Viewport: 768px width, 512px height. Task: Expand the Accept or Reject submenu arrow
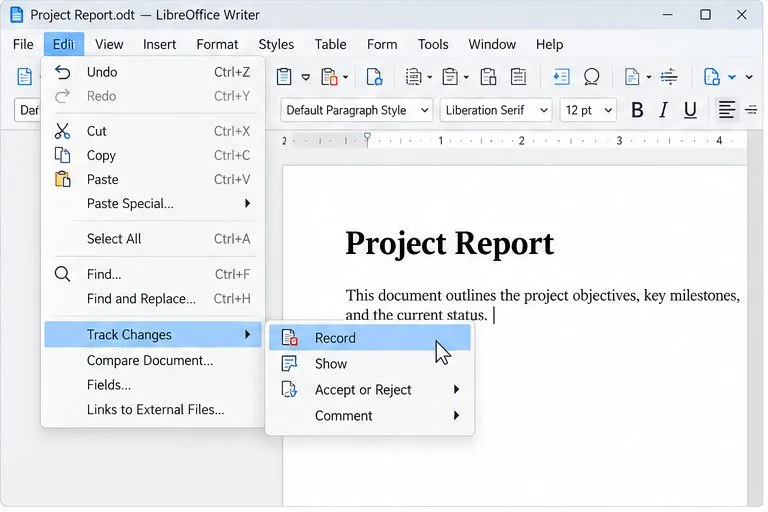click(456, 390)
